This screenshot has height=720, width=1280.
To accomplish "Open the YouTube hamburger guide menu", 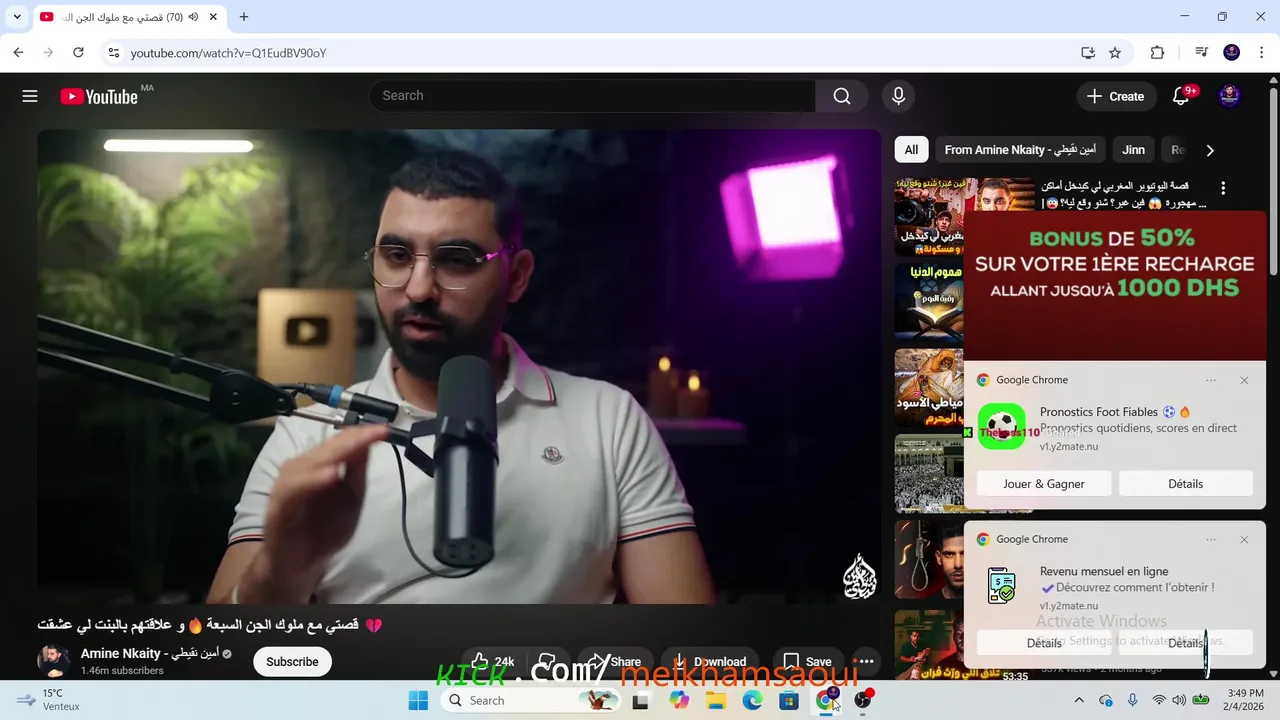I will point(30,96).
